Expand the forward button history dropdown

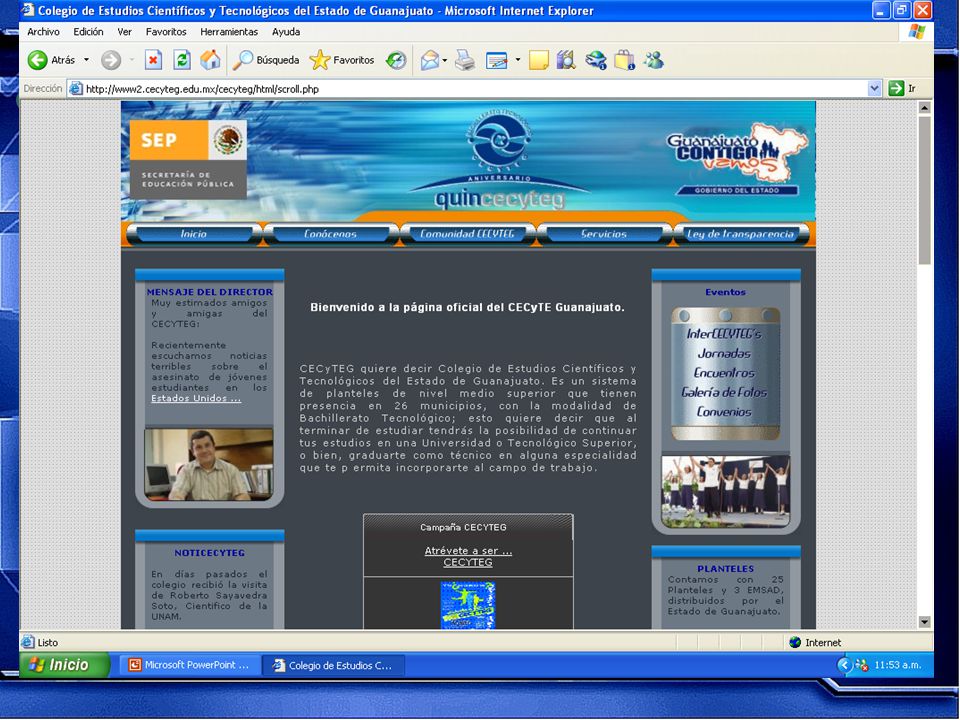tap(132, 60)
